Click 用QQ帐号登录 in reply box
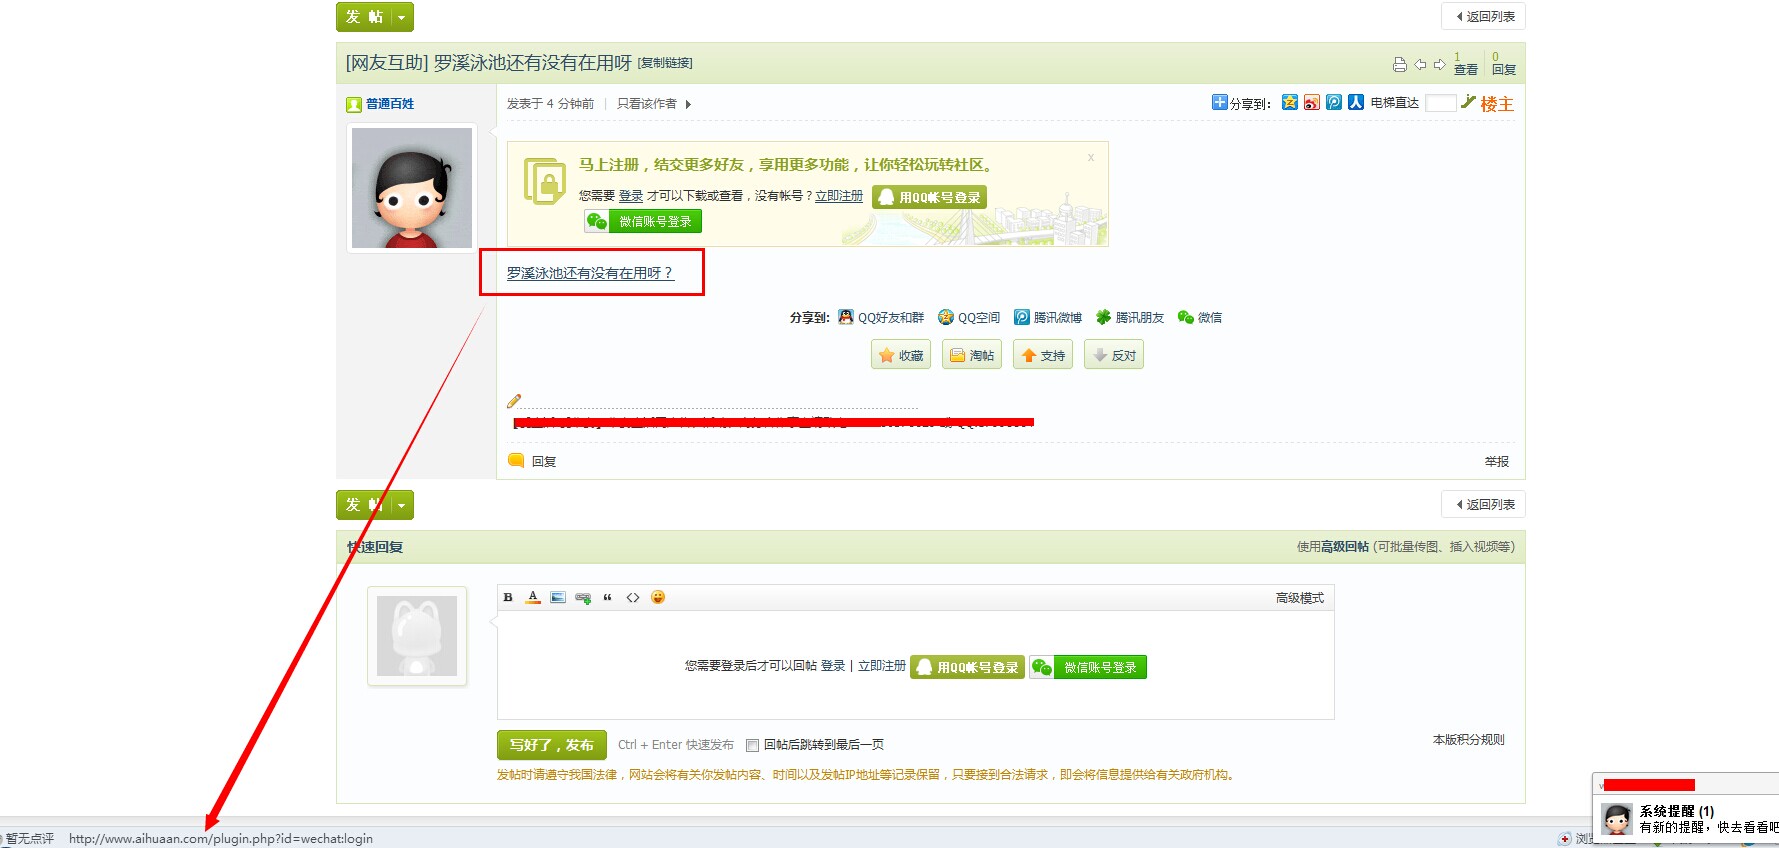Screen dimensions: 1779x848 tap(967, 667)
